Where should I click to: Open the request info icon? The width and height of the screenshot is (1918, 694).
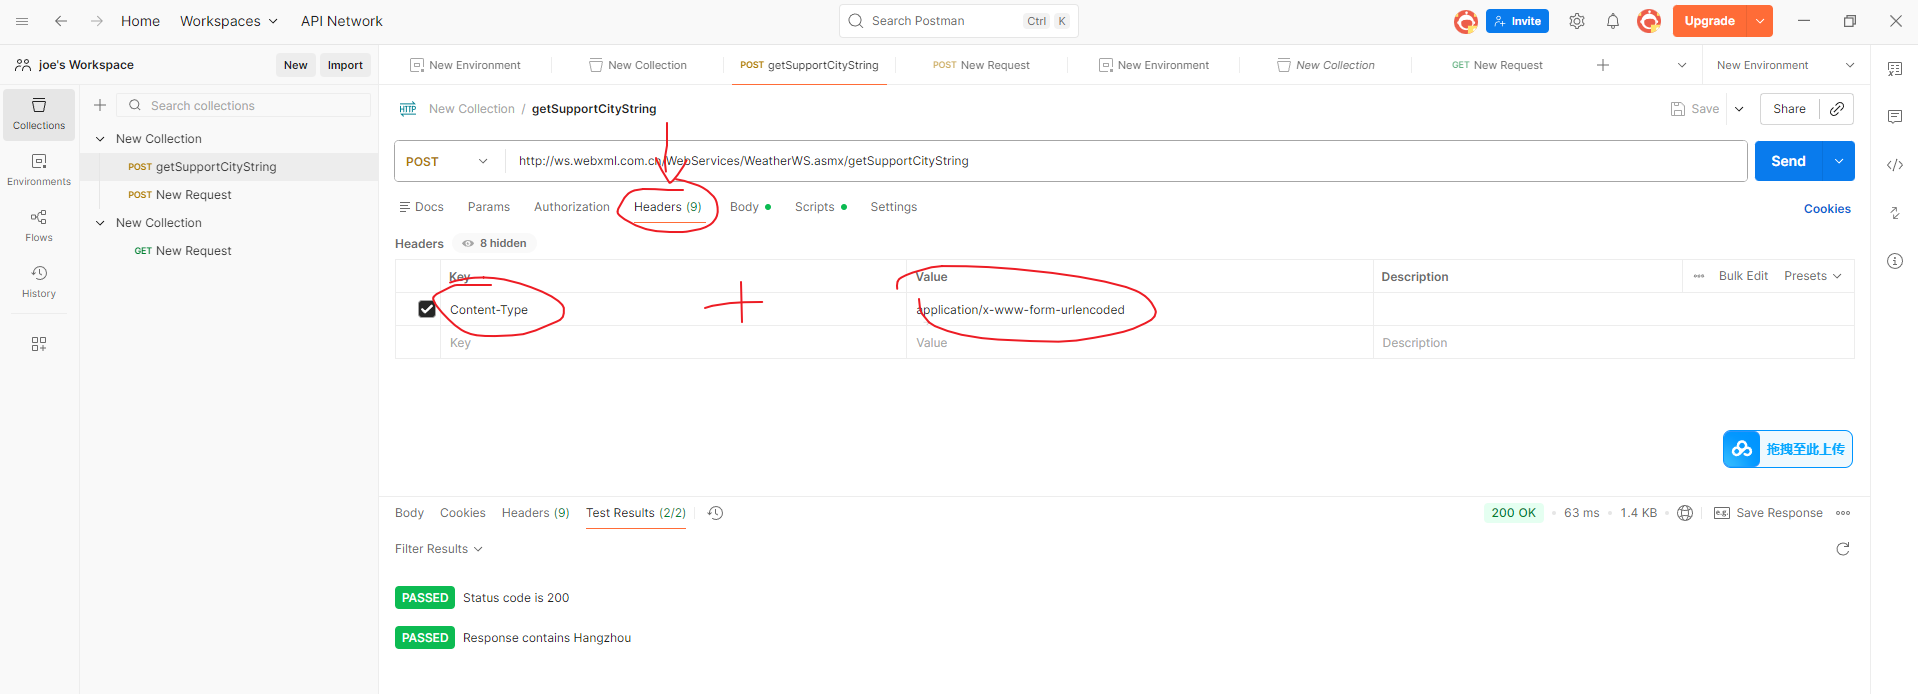1895,261
